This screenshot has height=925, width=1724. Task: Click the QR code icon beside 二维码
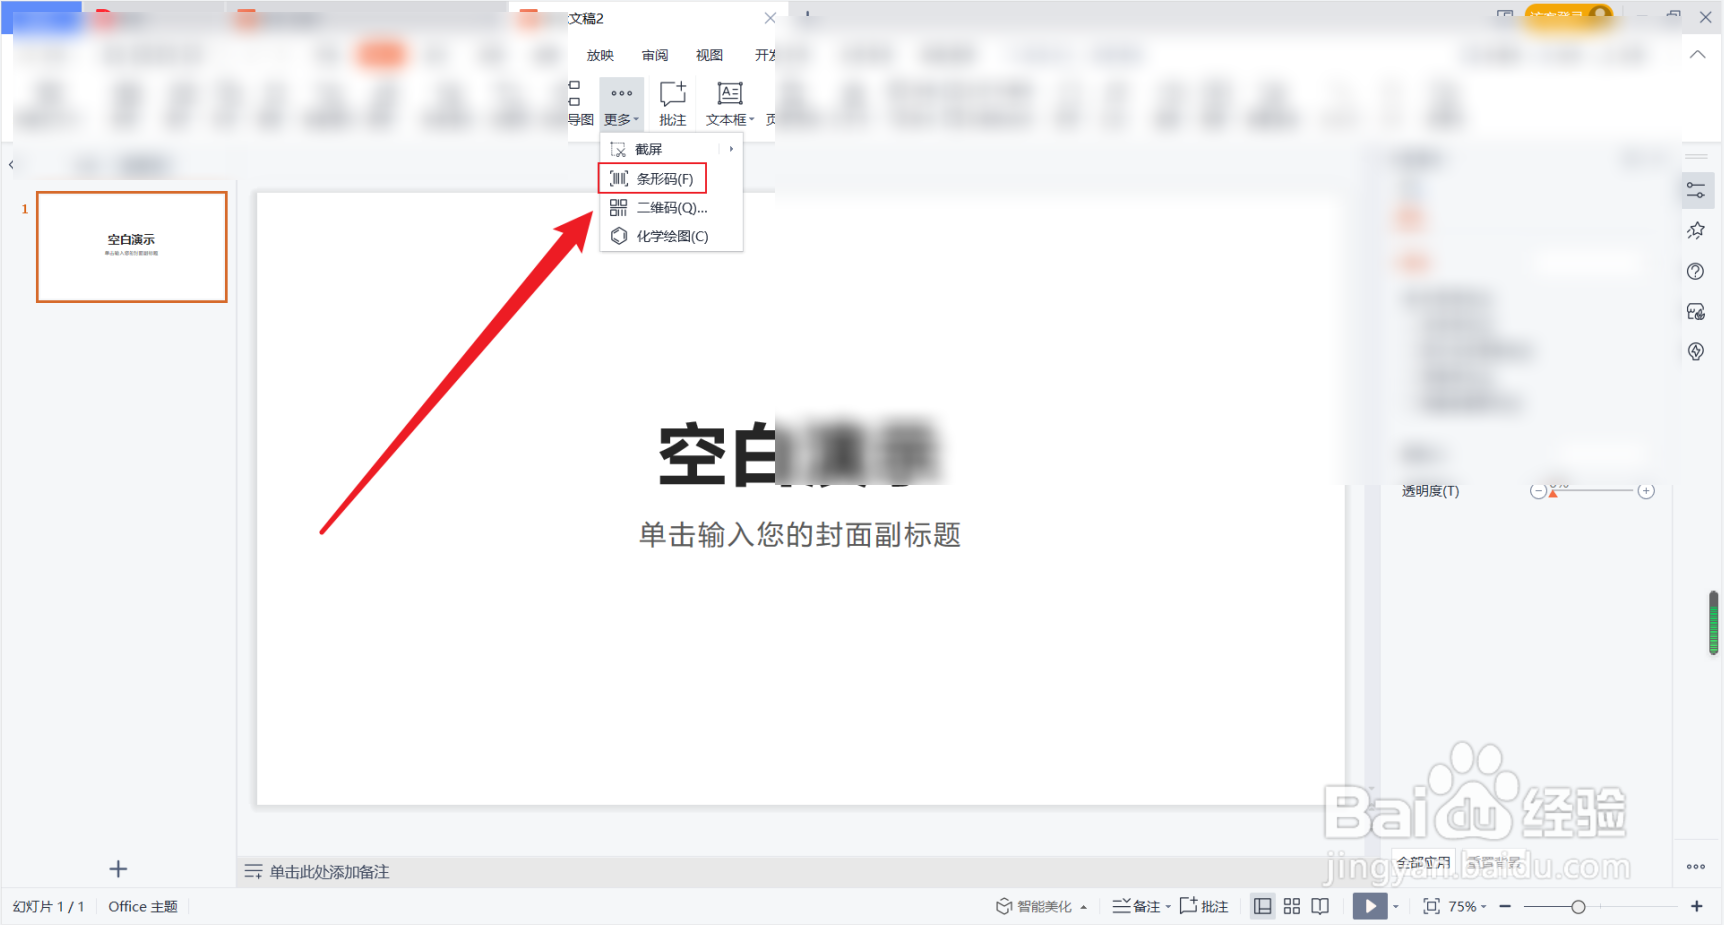tap(619, 208)
